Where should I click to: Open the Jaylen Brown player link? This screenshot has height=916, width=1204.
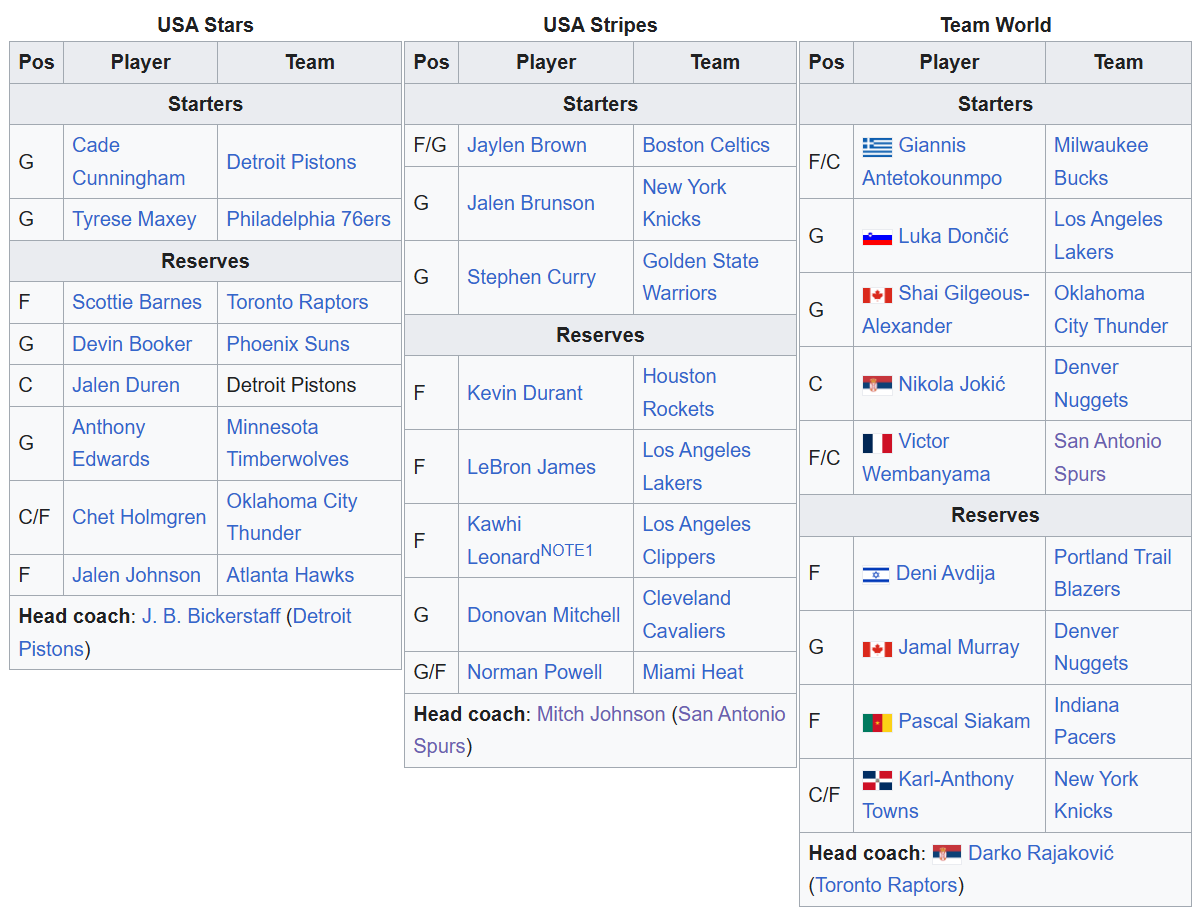click(x=527, y=145)
